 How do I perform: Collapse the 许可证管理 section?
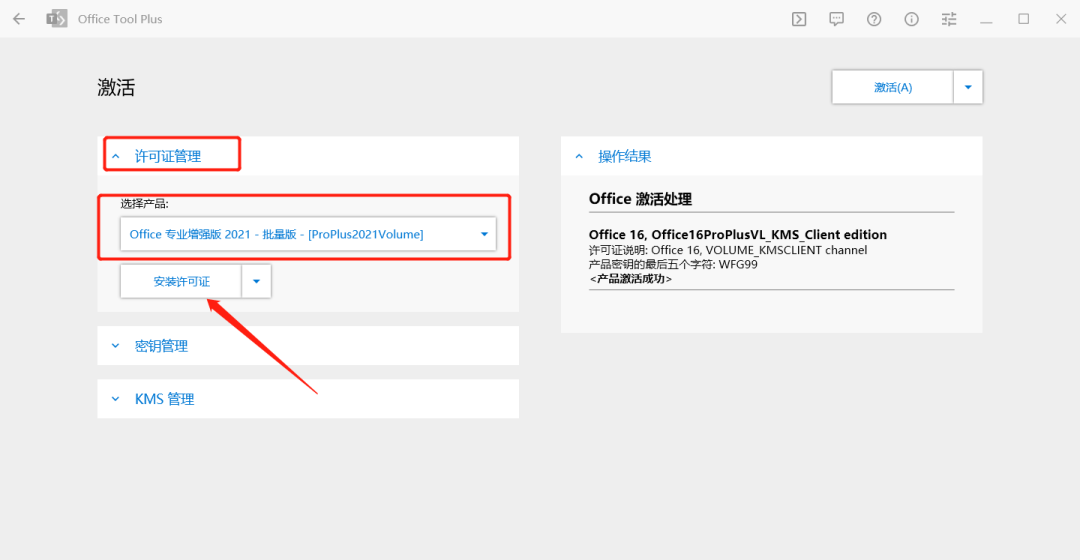(x=308, y=156)
